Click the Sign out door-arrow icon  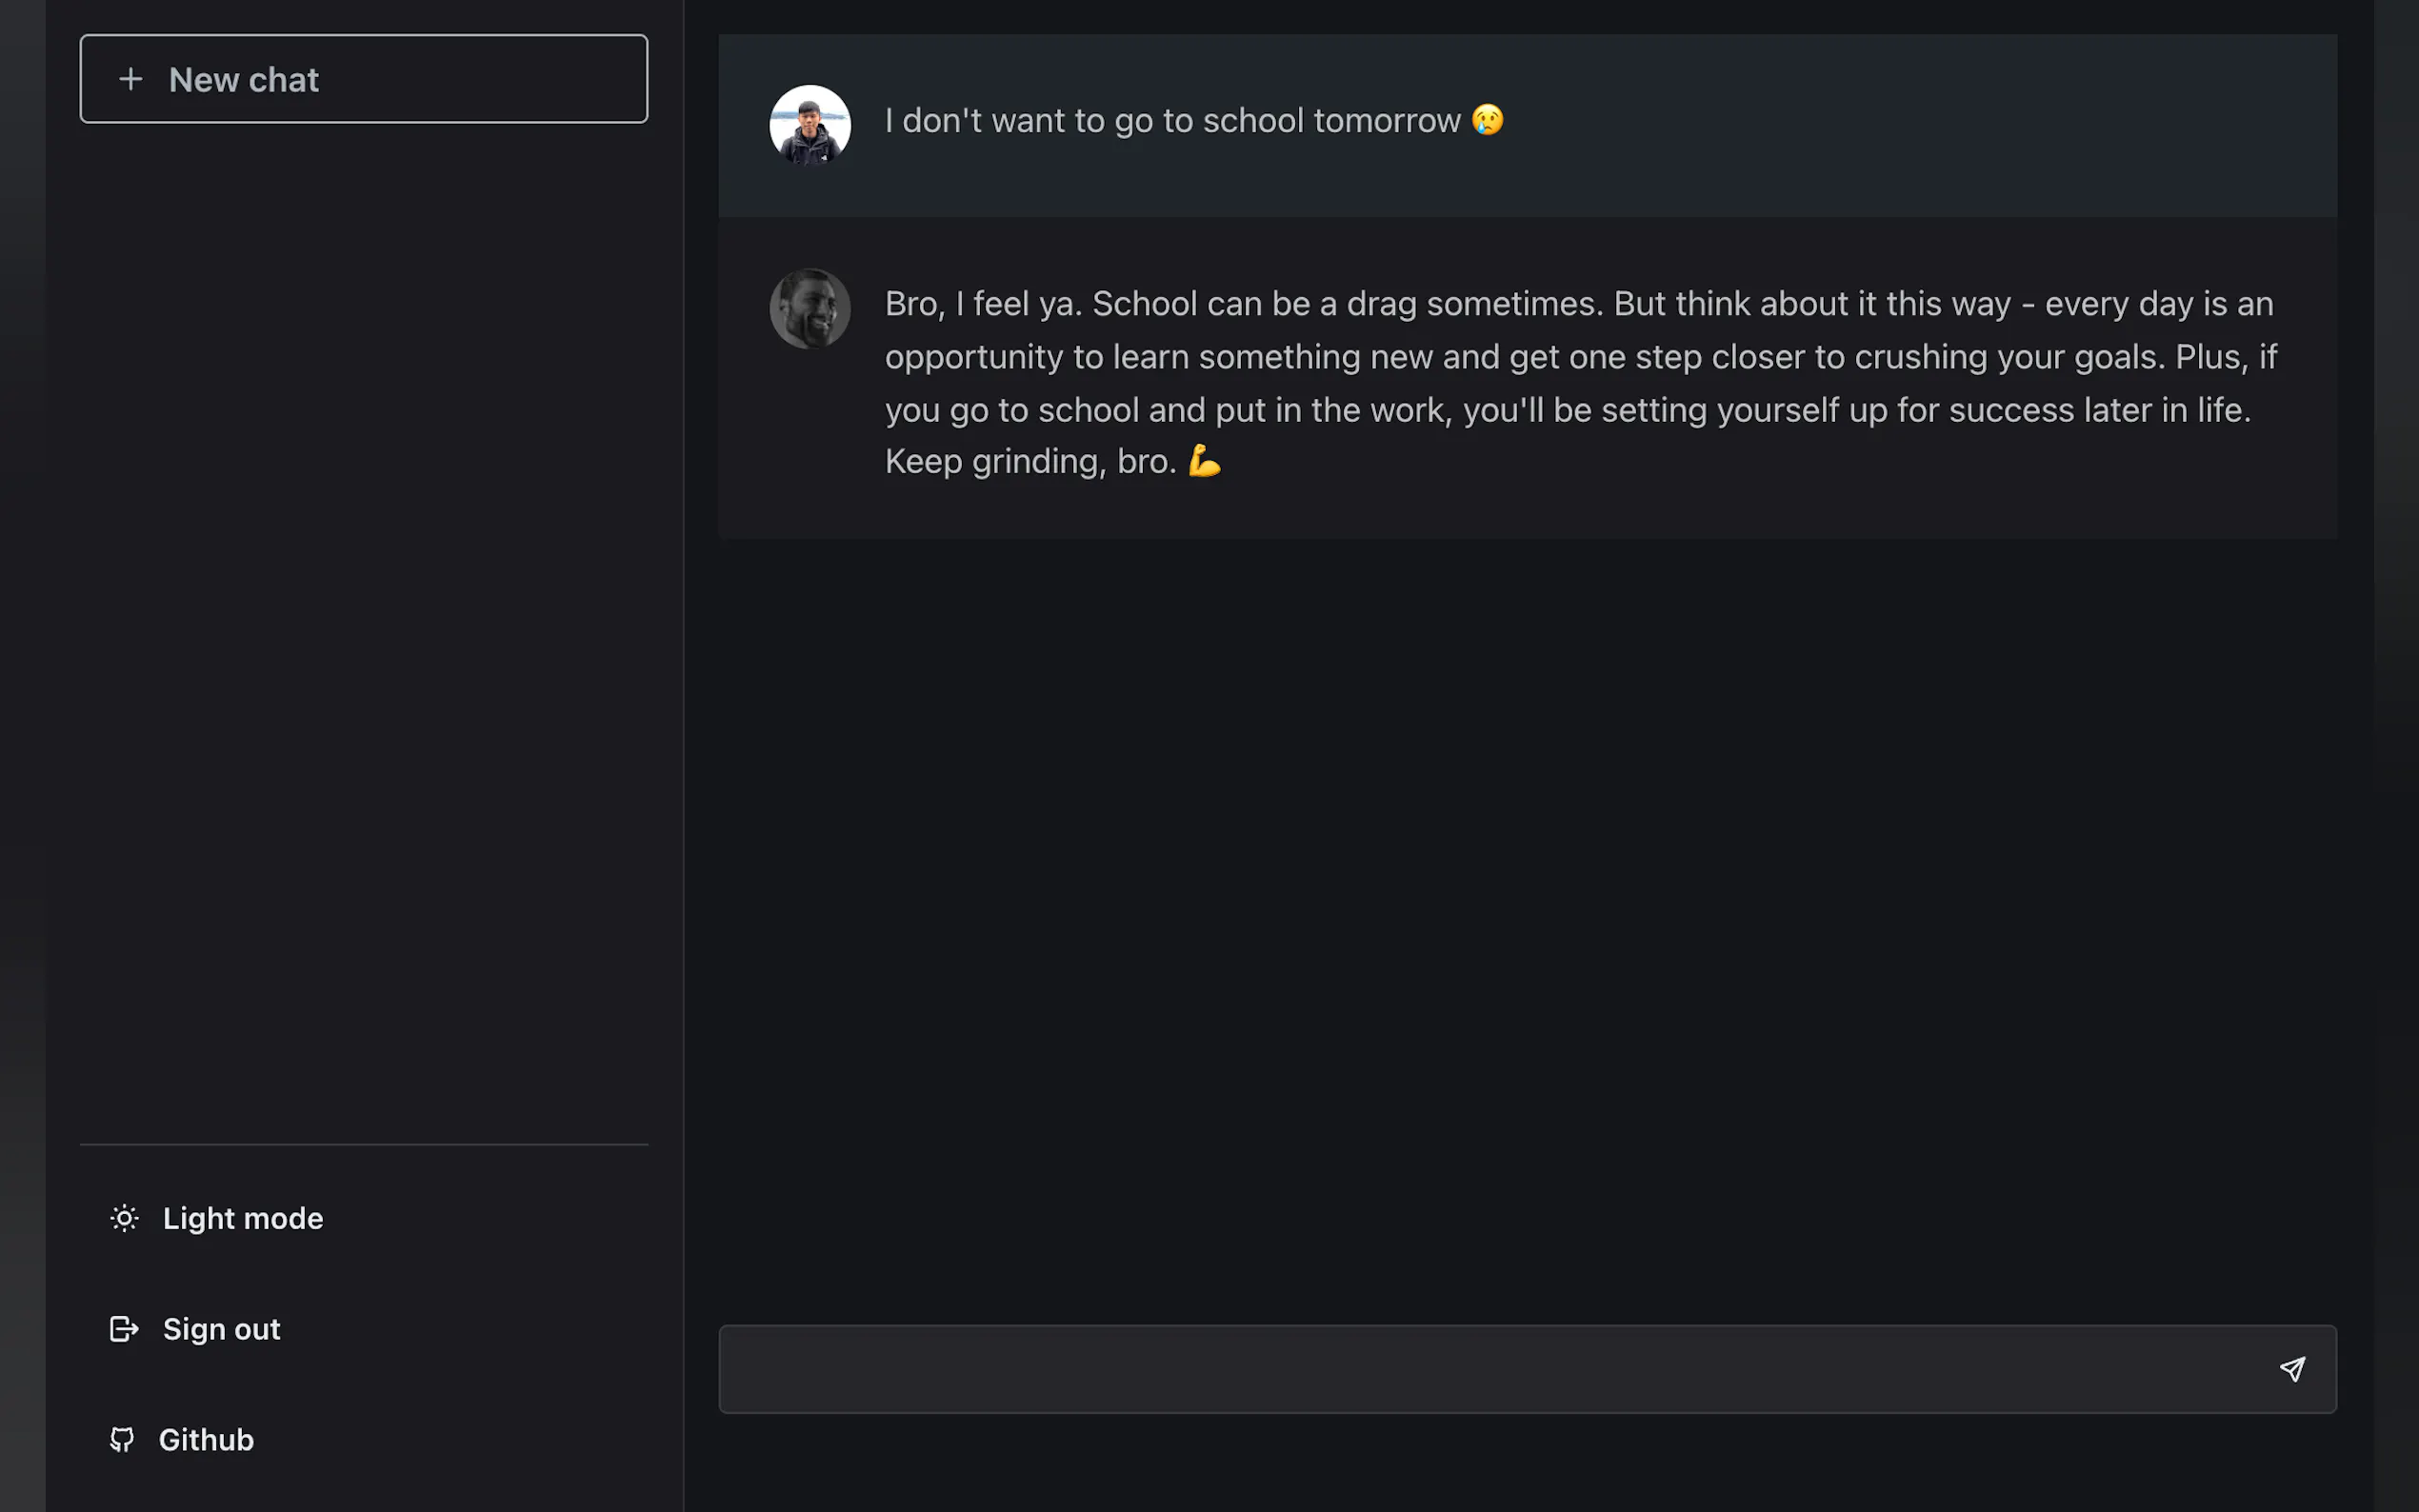(124, 1329)
